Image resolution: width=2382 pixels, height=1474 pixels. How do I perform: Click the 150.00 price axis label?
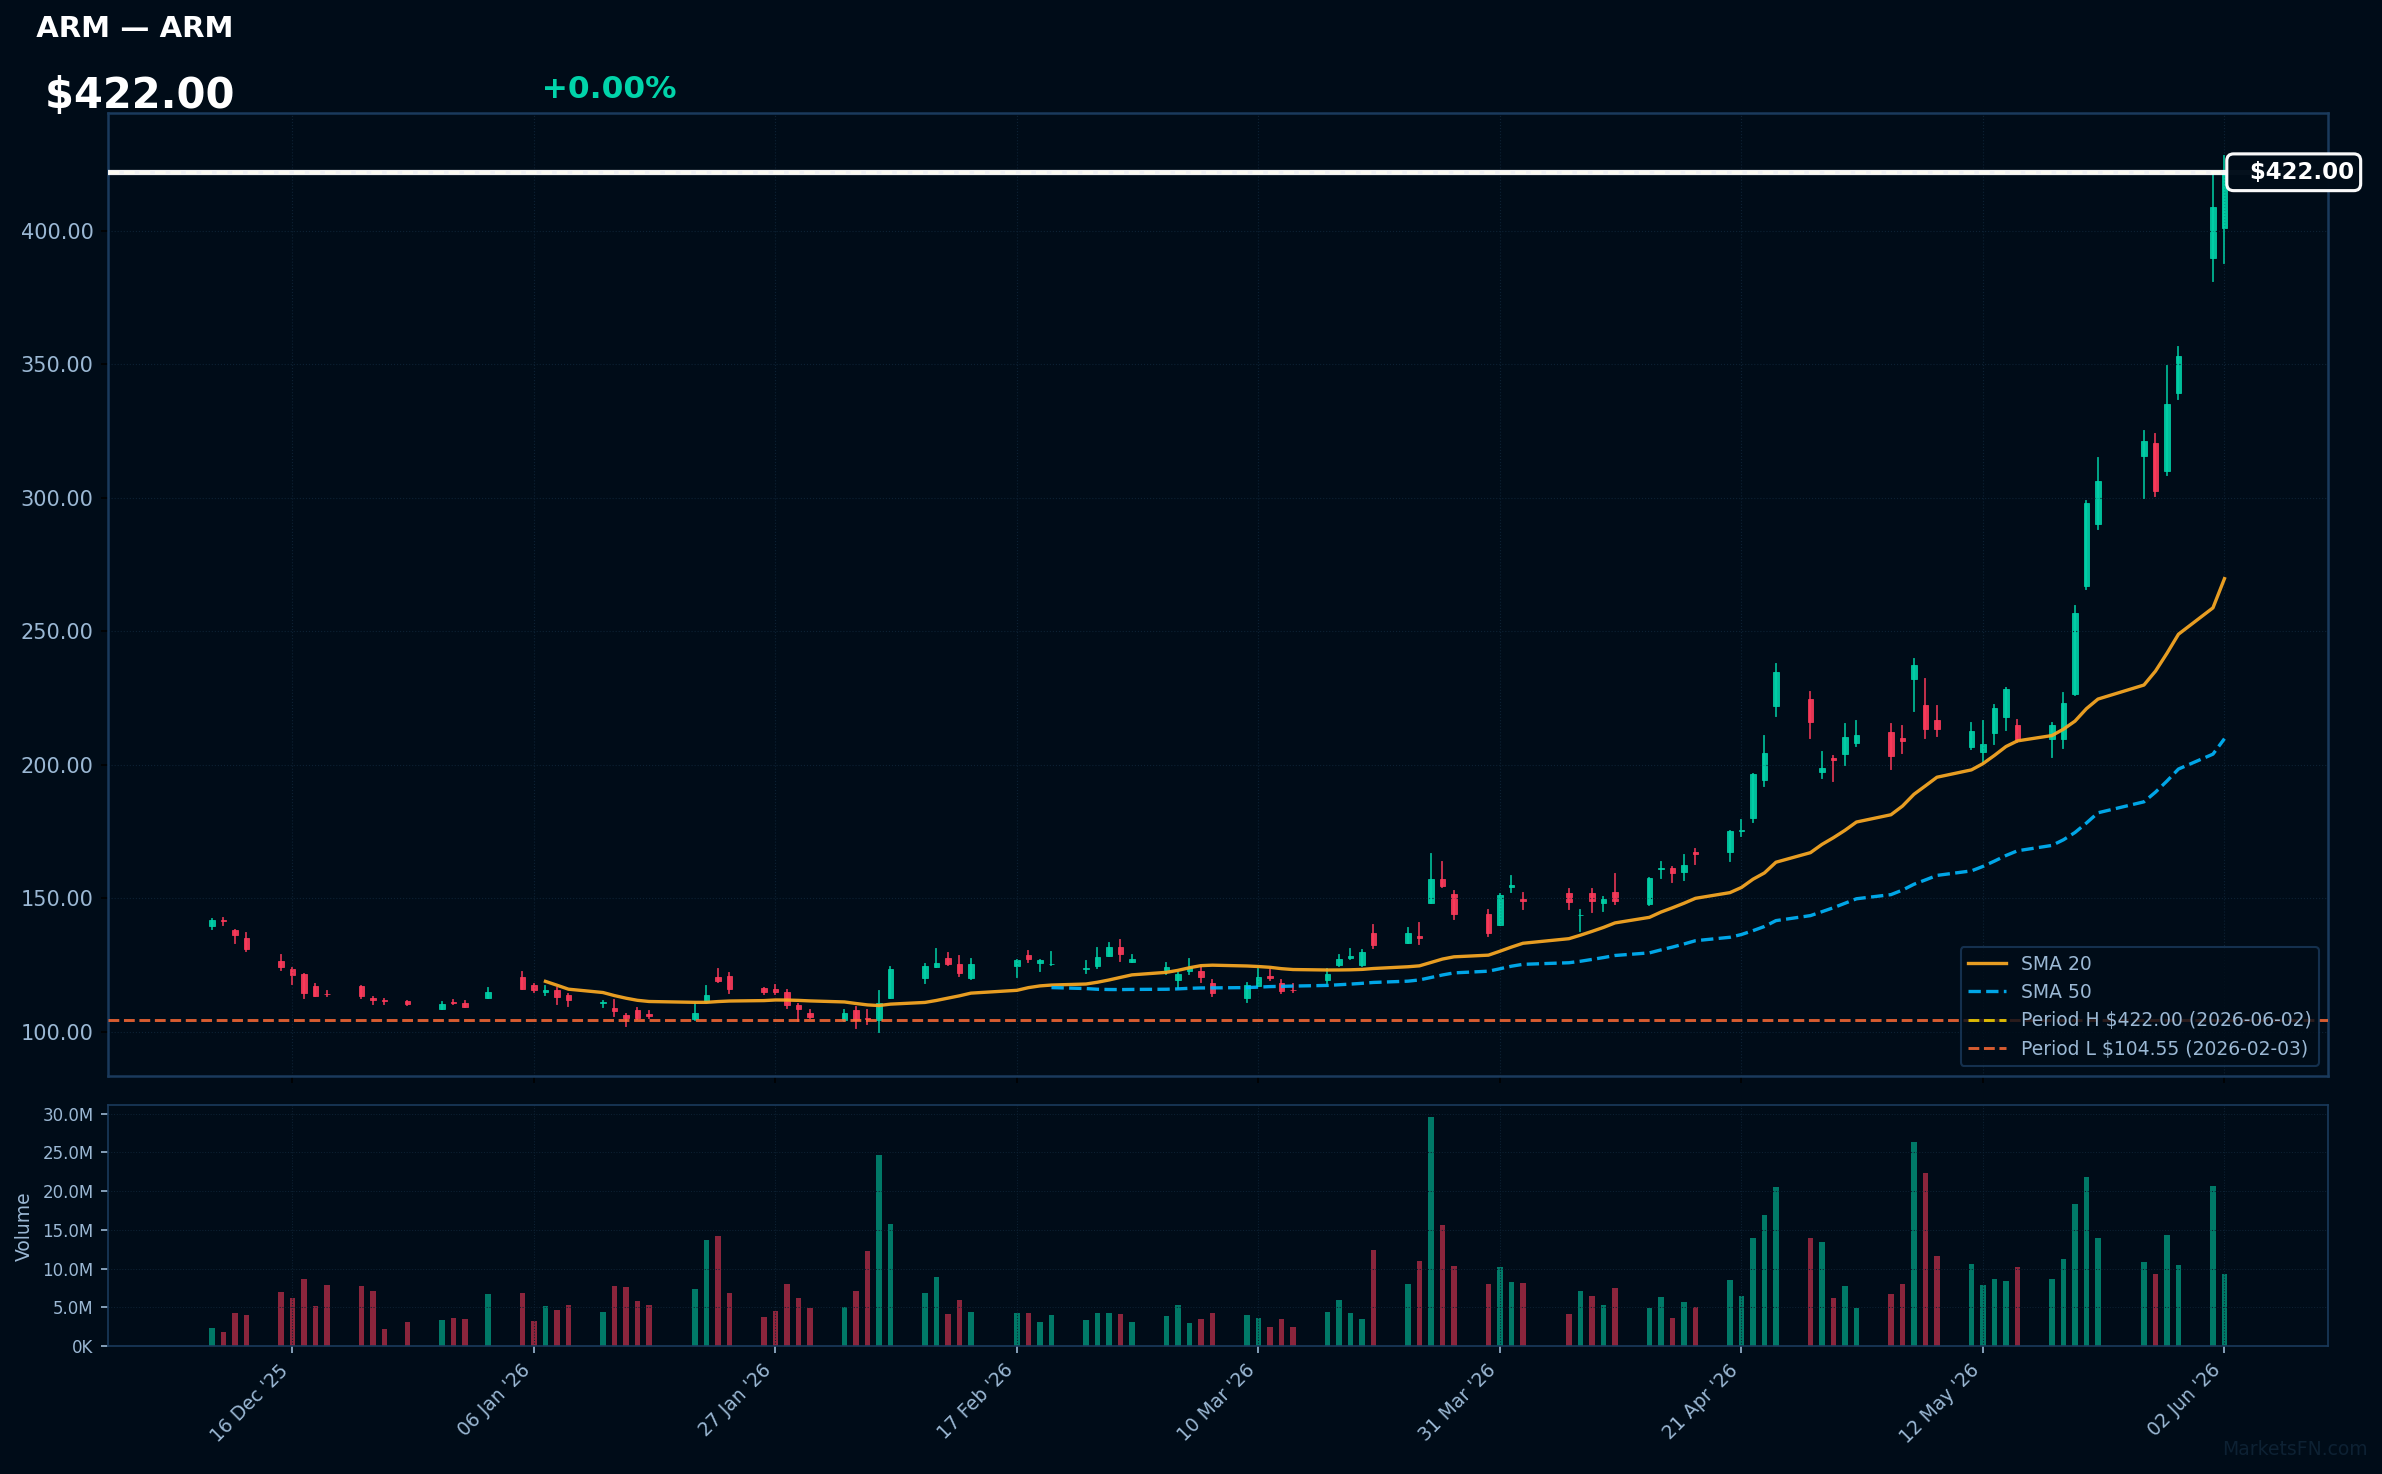click(x=57, y=899)
